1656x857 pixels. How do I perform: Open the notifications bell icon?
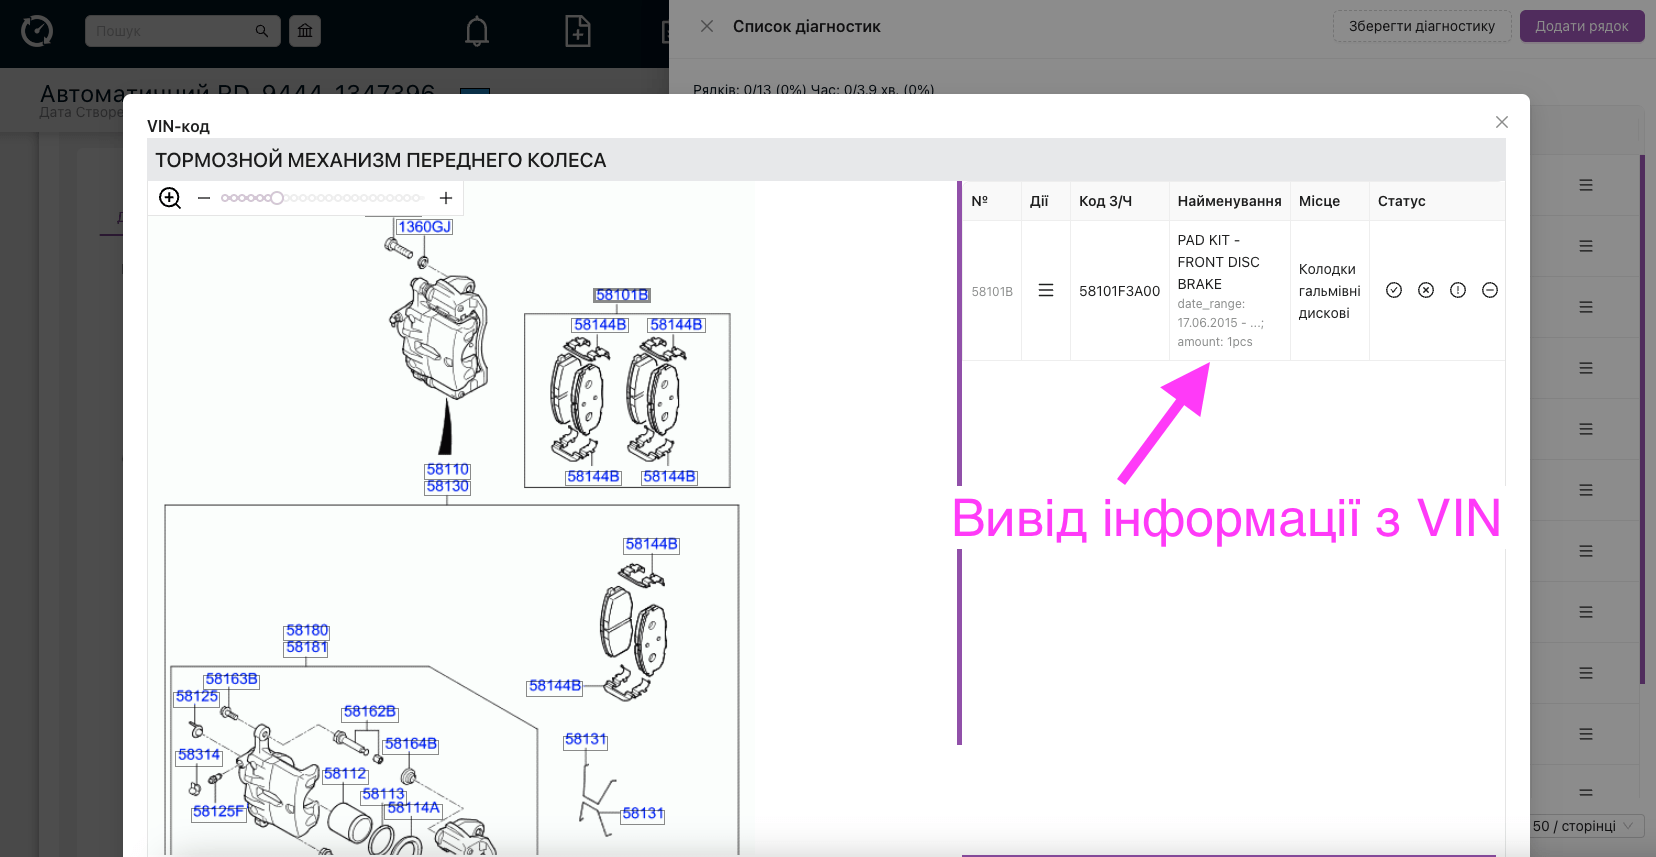point(477,32)
